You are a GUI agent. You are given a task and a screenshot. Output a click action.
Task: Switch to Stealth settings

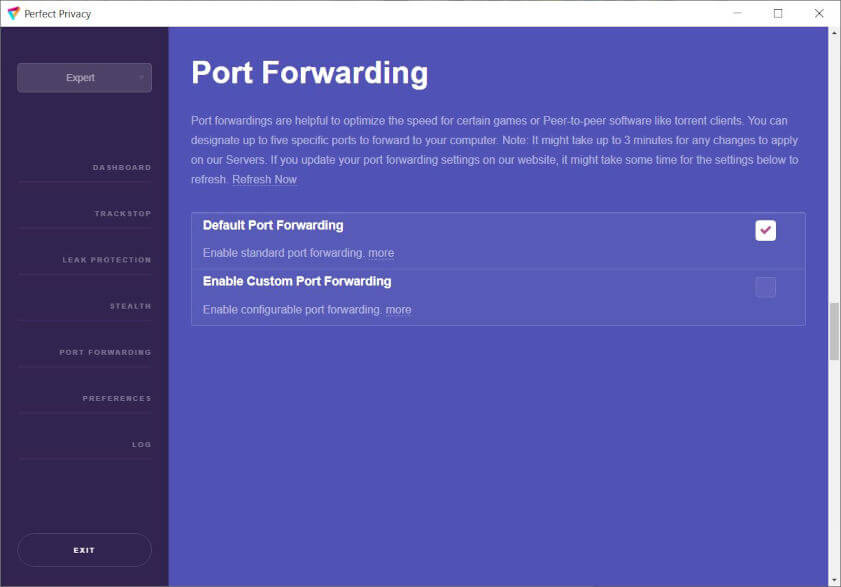pos(130,306)
